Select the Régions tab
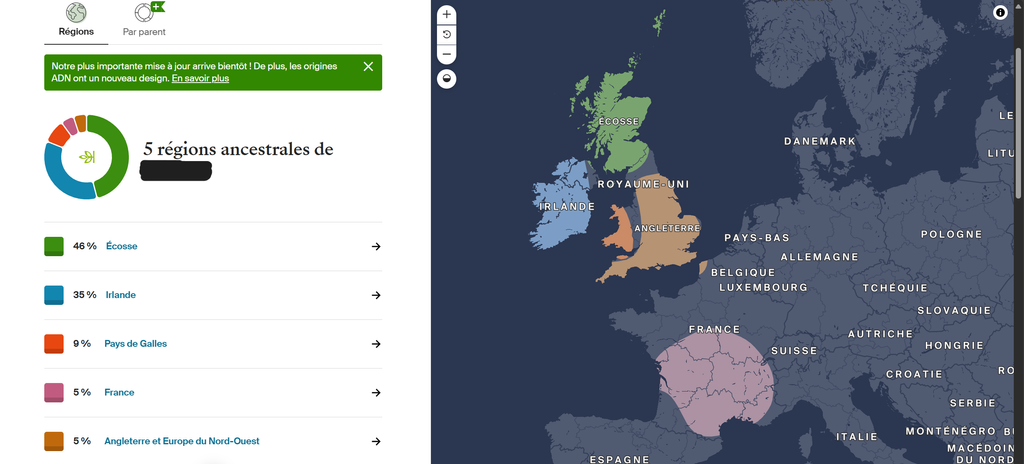 click(x=76, y=31)
